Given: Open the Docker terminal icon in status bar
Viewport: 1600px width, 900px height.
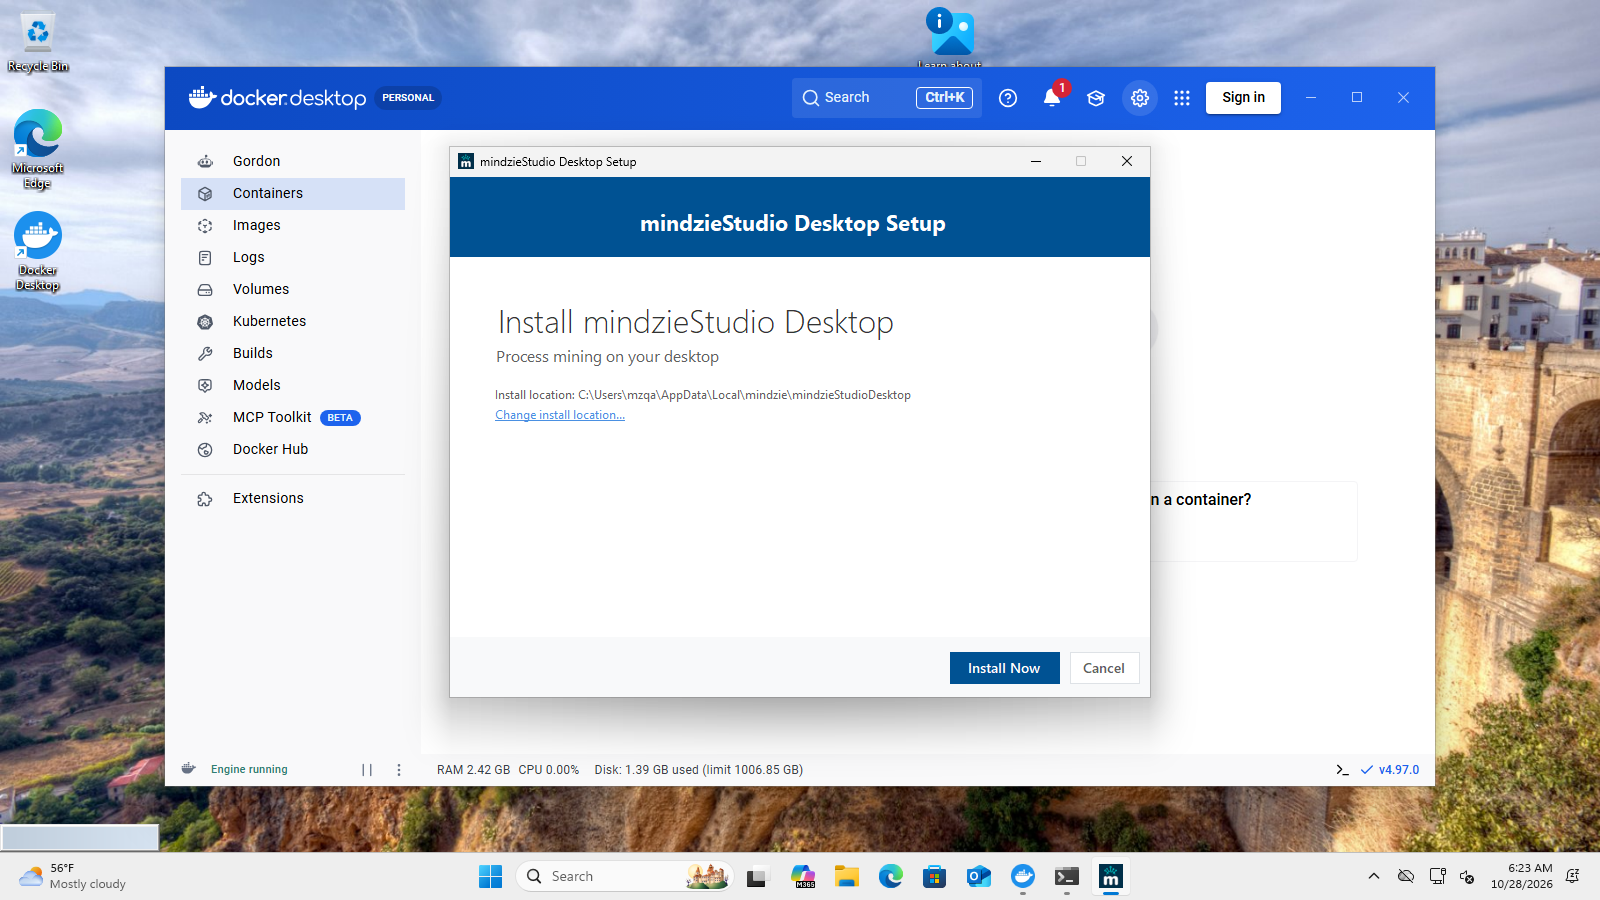Looking at the screenshot, I should coord(1342,770).
